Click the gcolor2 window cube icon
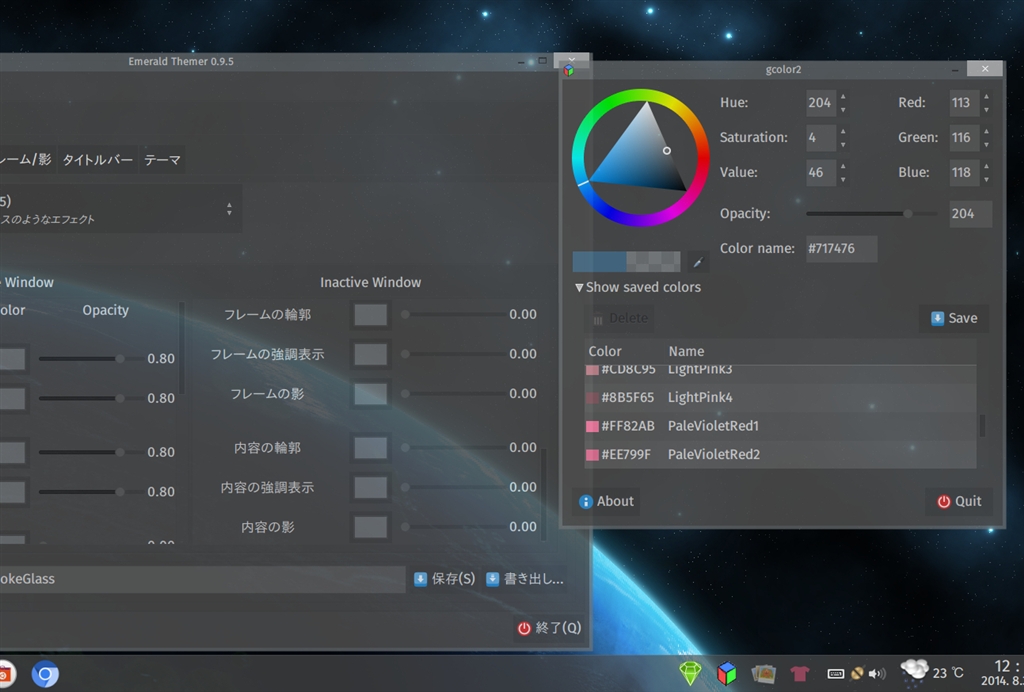1024x692 pixels. coord(569,70)
